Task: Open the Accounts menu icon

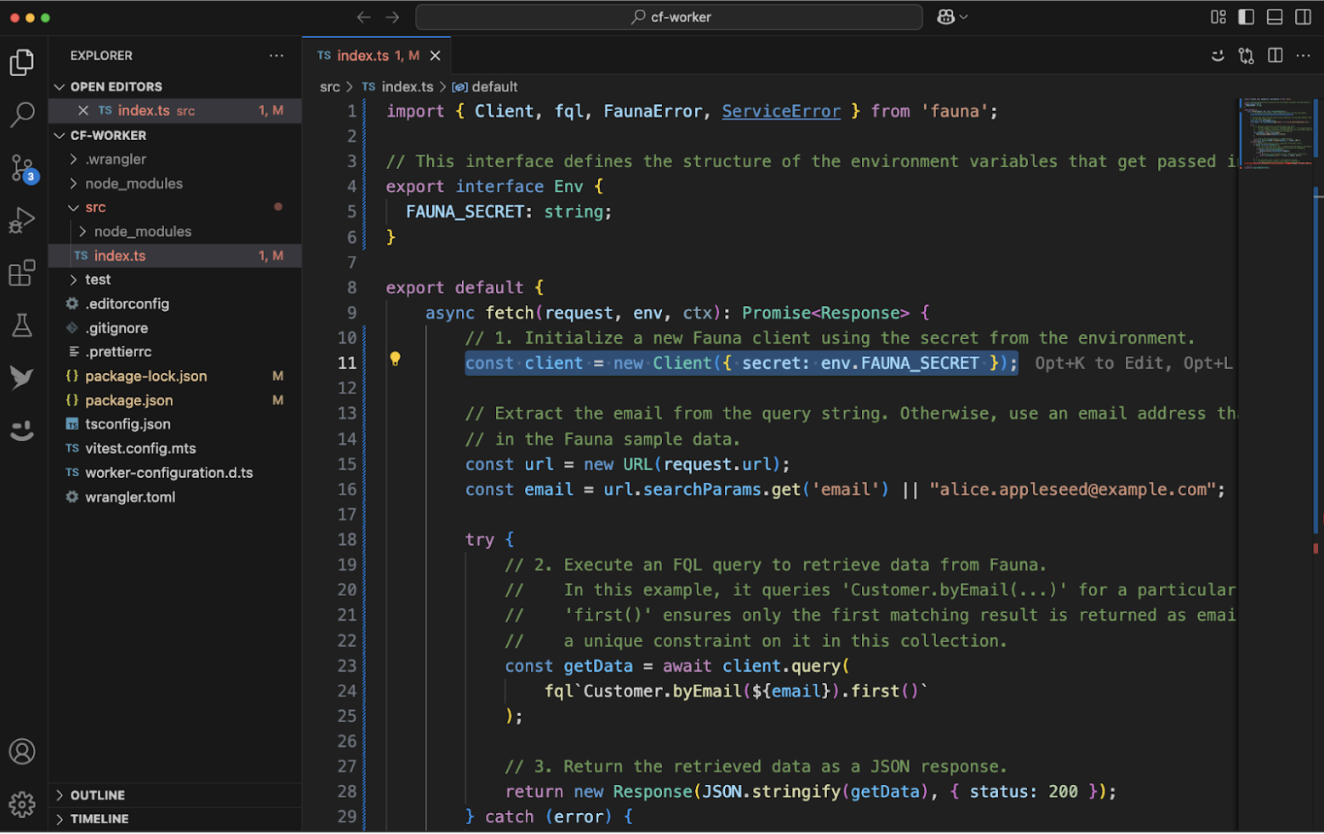Action: point(22,752)
